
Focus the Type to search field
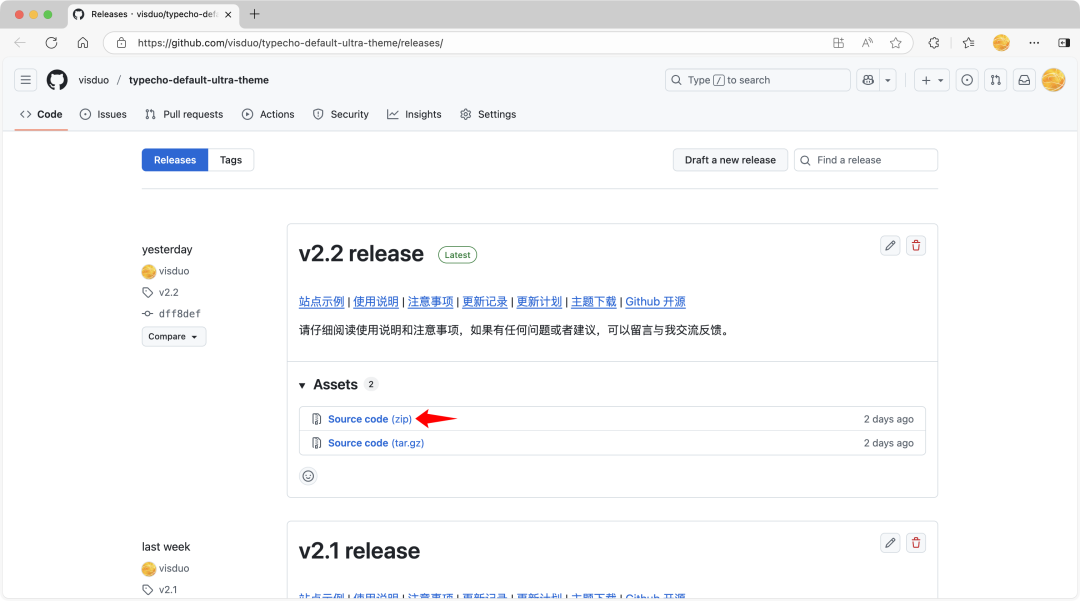758,80
